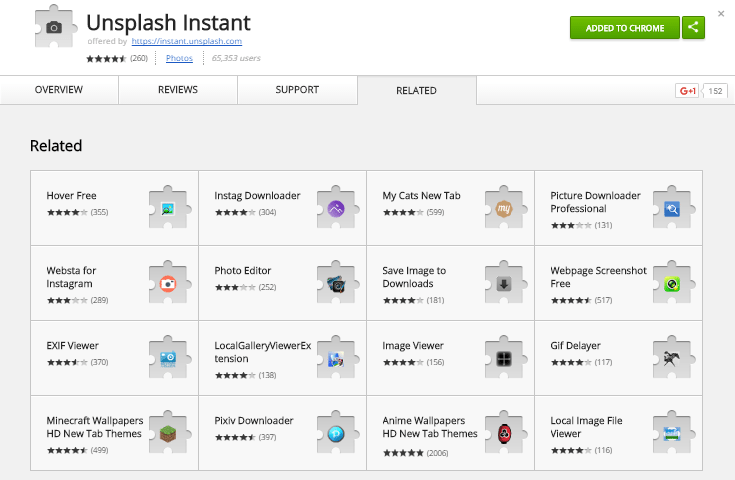
Task: Click the Minecraft Wallpapers grass block icon
Action: point(170,433)
